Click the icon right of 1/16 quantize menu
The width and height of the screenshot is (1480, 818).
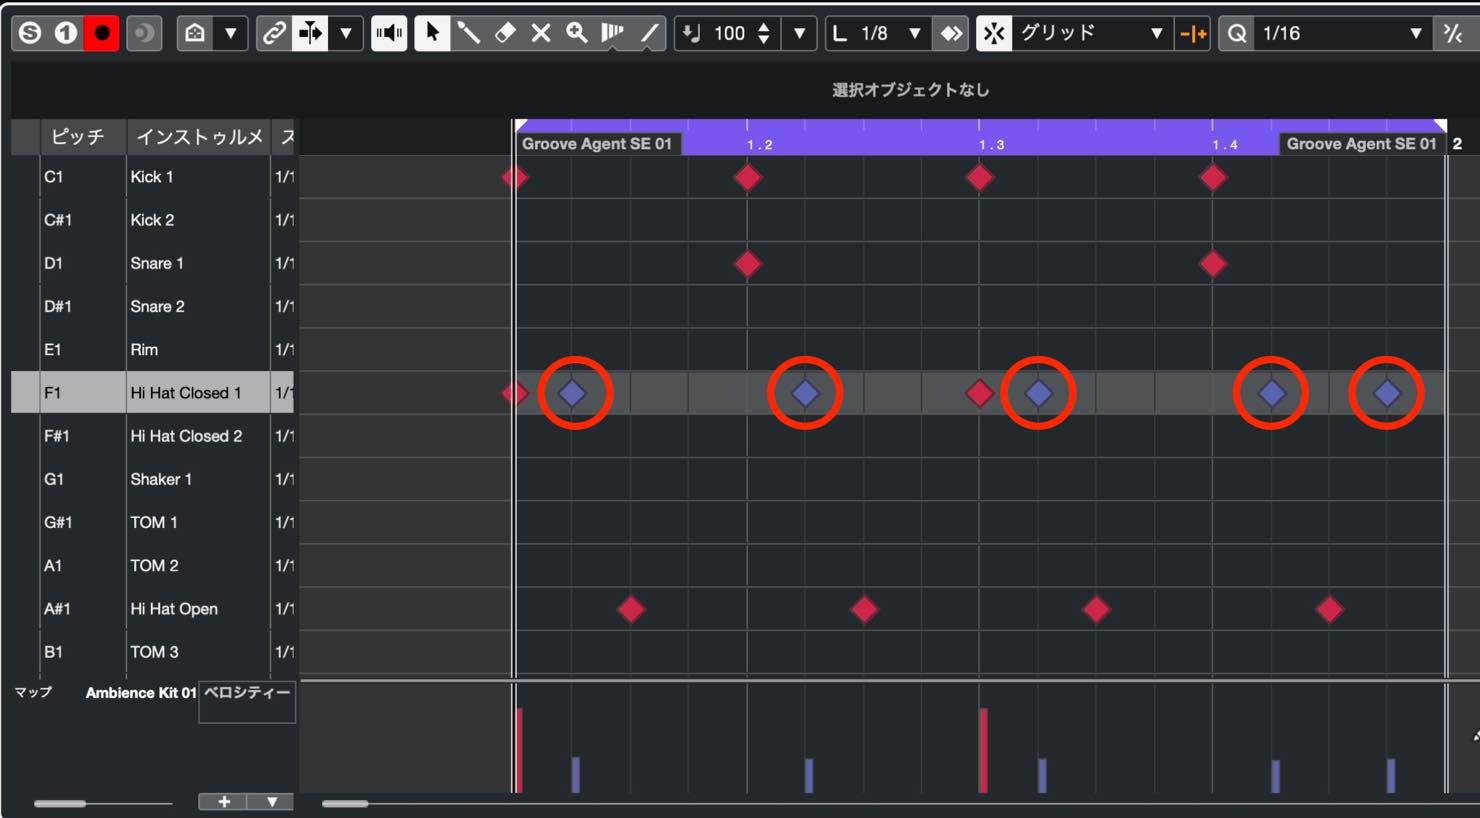coord(1453,33)
